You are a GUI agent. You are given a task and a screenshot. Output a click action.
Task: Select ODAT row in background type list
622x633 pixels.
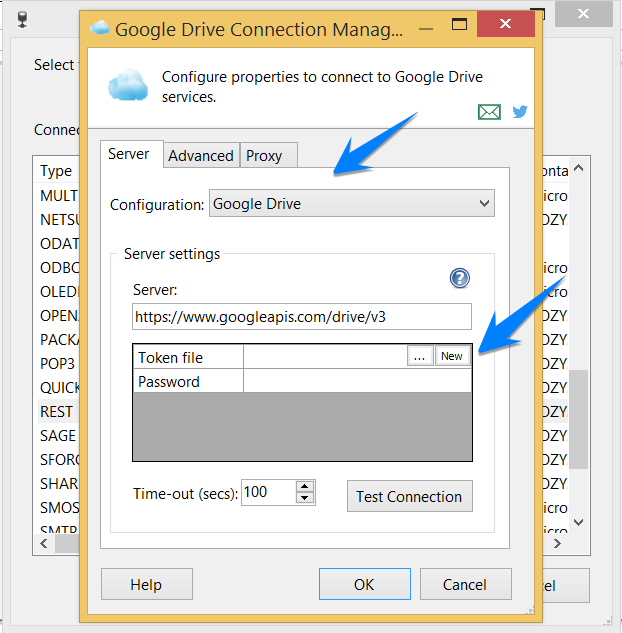(59, 243)
